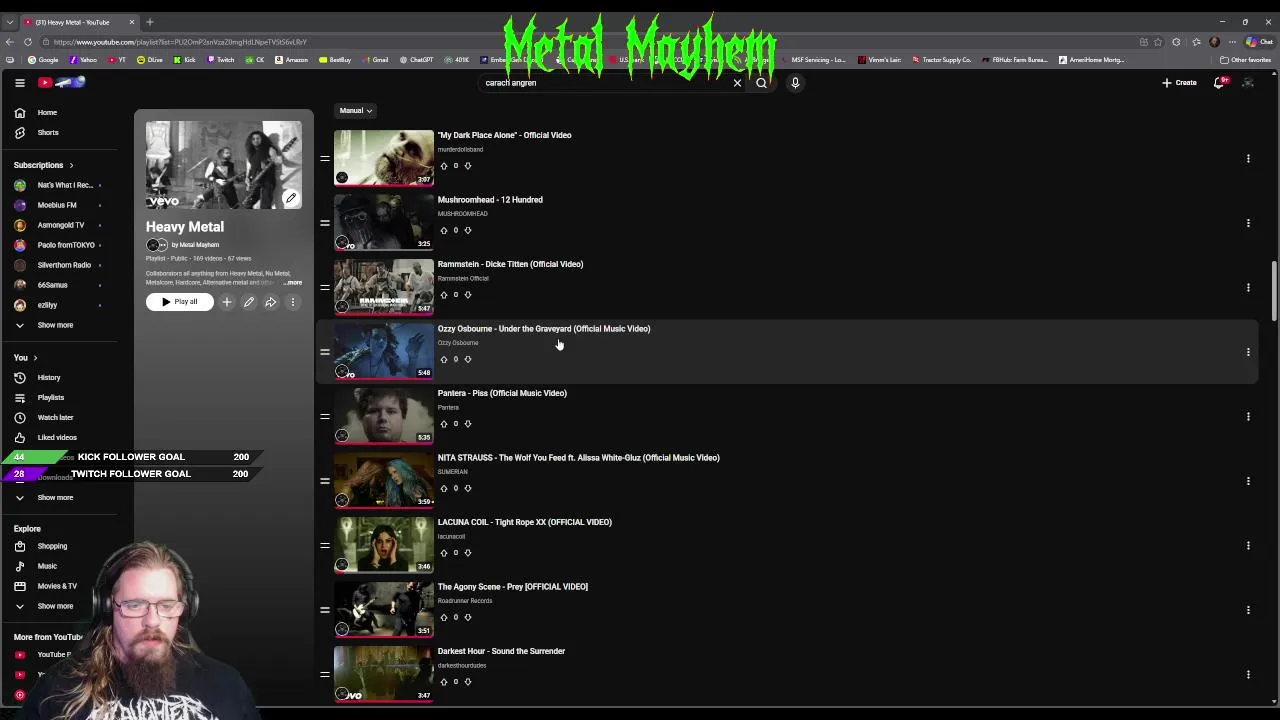
Task: Open options menu for Pantera - Piss
Action: 1248,416
